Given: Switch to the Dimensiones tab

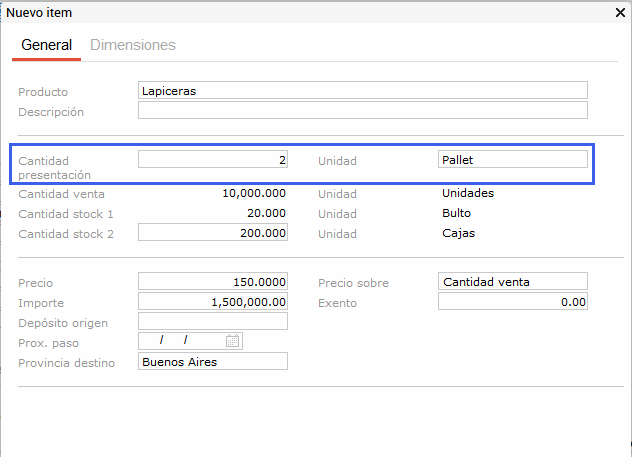Looking at the screenshot, I should [x=133, y=45].
